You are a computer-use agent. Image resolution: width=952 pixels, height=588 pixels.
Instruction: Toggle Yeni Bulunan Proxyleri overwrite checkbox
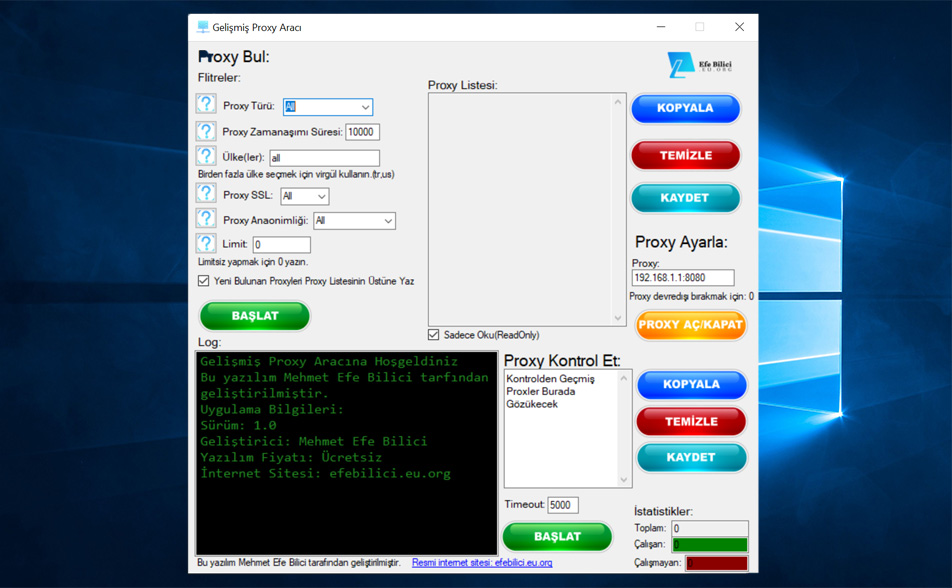click(x=204, y=281)
